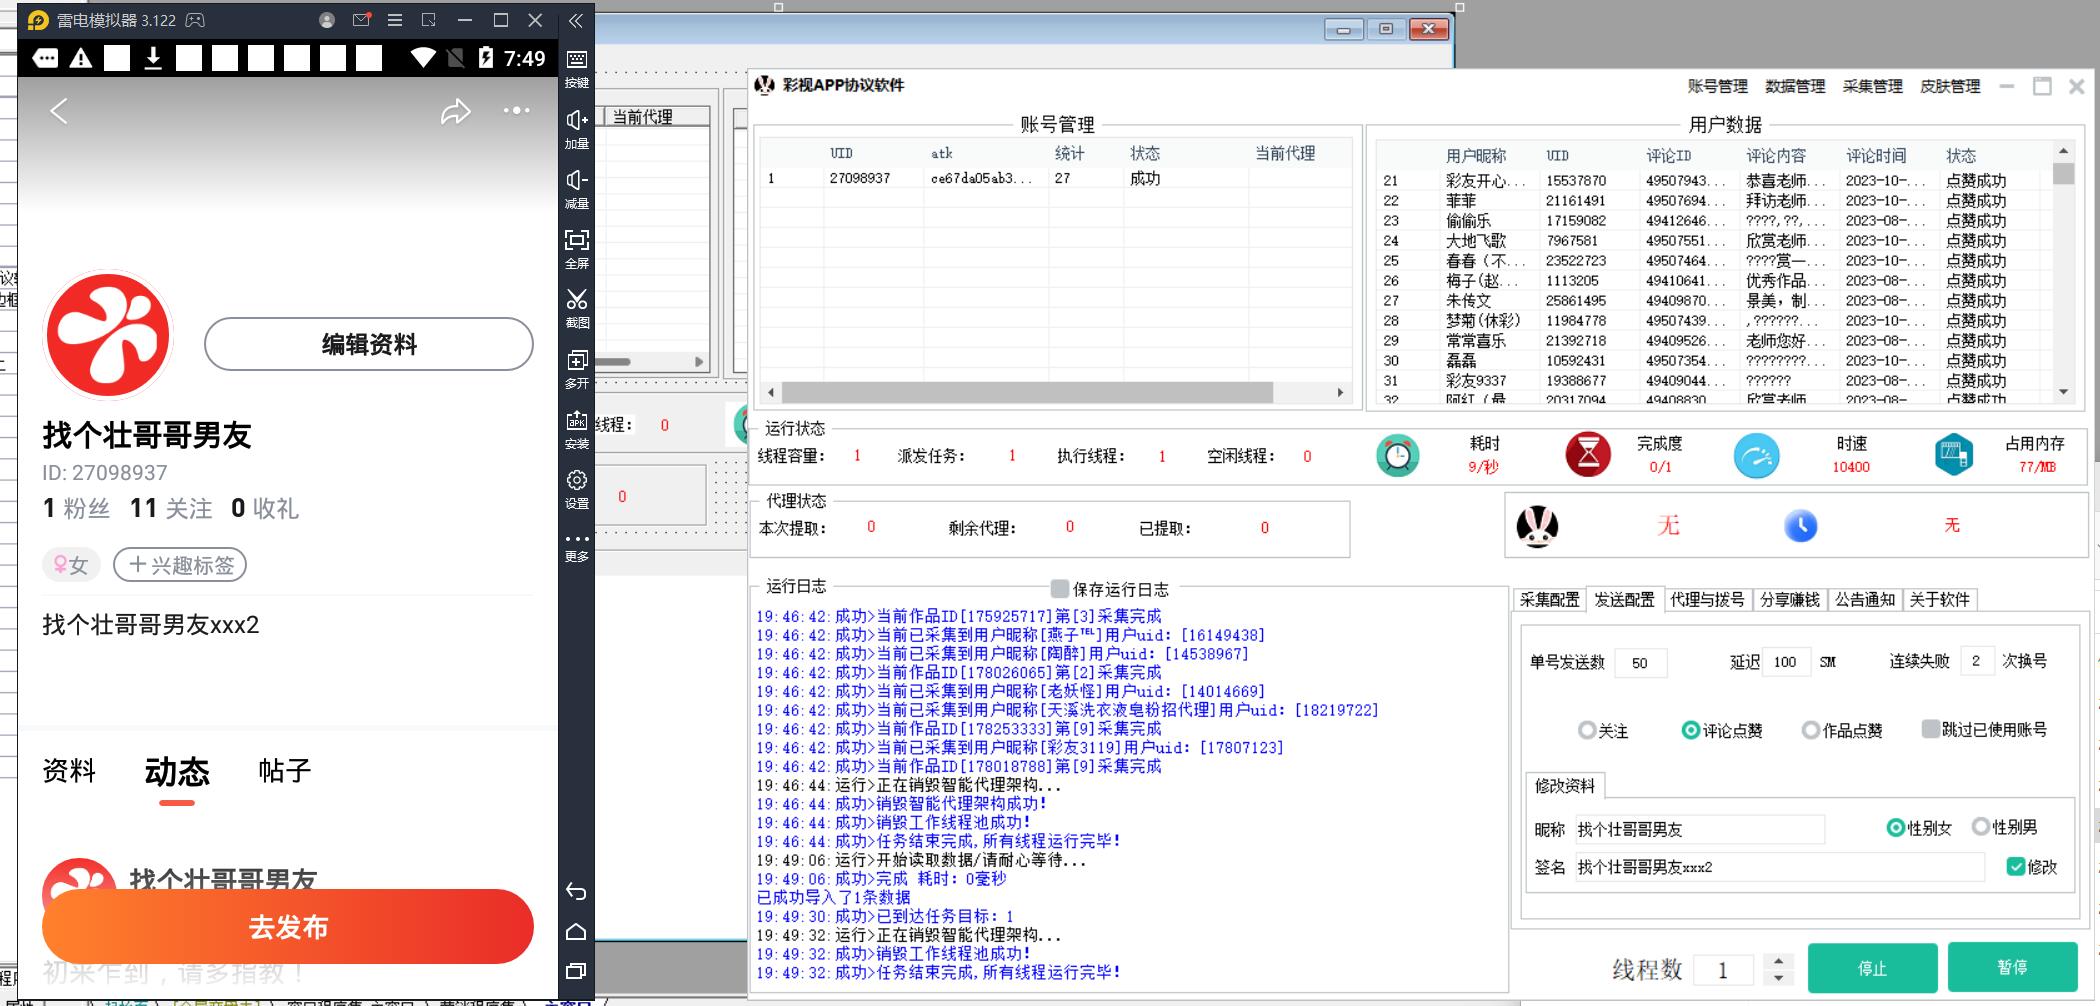Click the emulator volume up icon
Image resolution: width=2100 pixels, height=1006 pixels.
click(577, 121)
